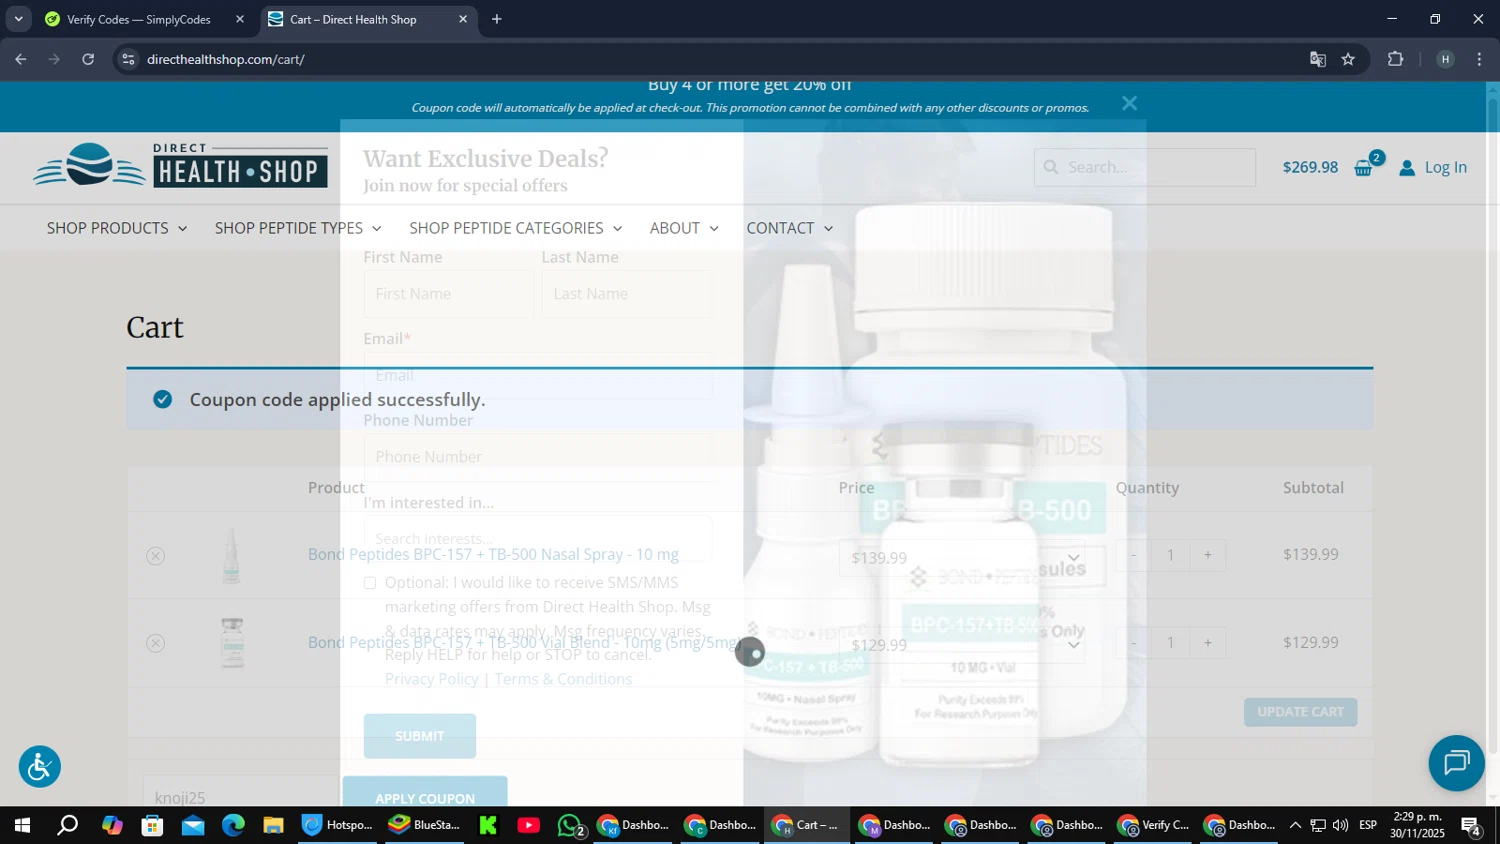Click the UPDATE CART button
1500x844 pixels.
[1300, 712]
